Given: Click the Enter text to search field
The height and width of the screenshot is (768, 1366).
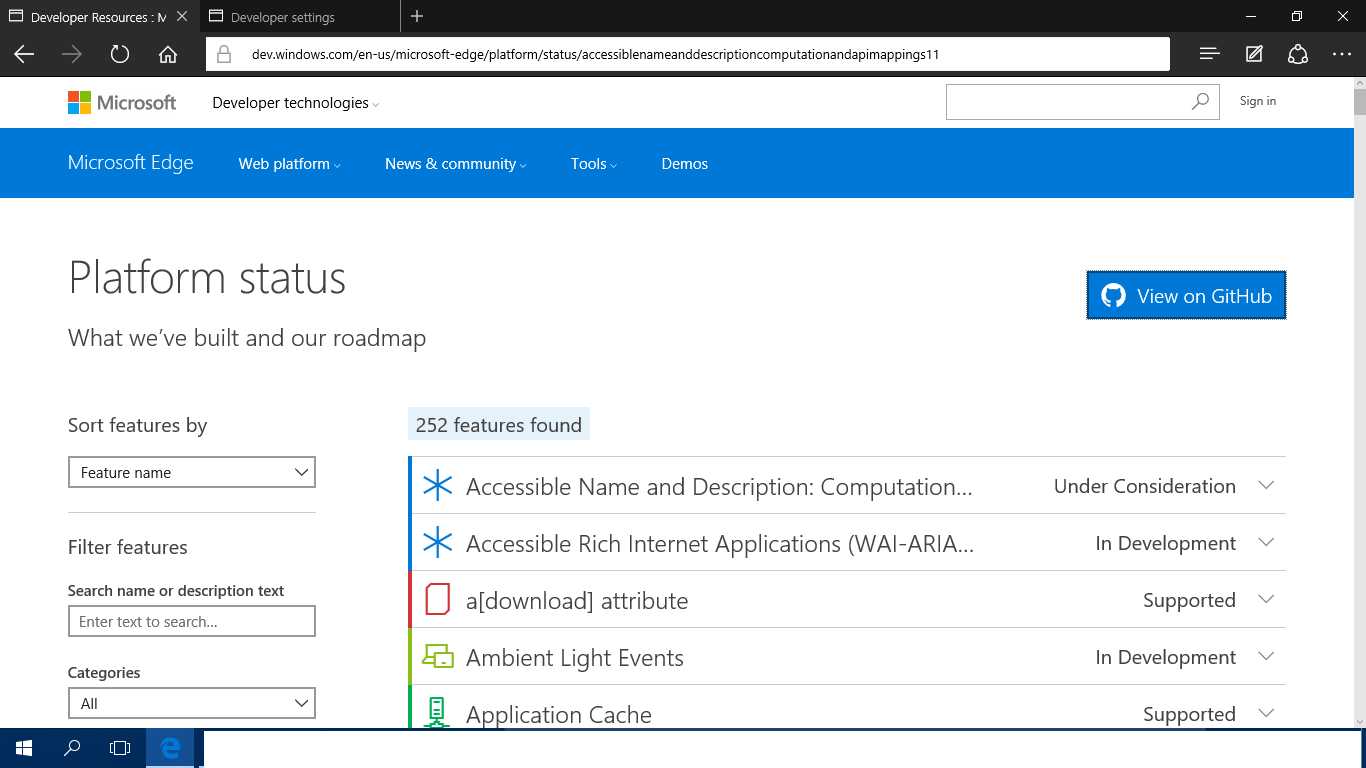Looking at the screenshot, I should click(192, 621).
